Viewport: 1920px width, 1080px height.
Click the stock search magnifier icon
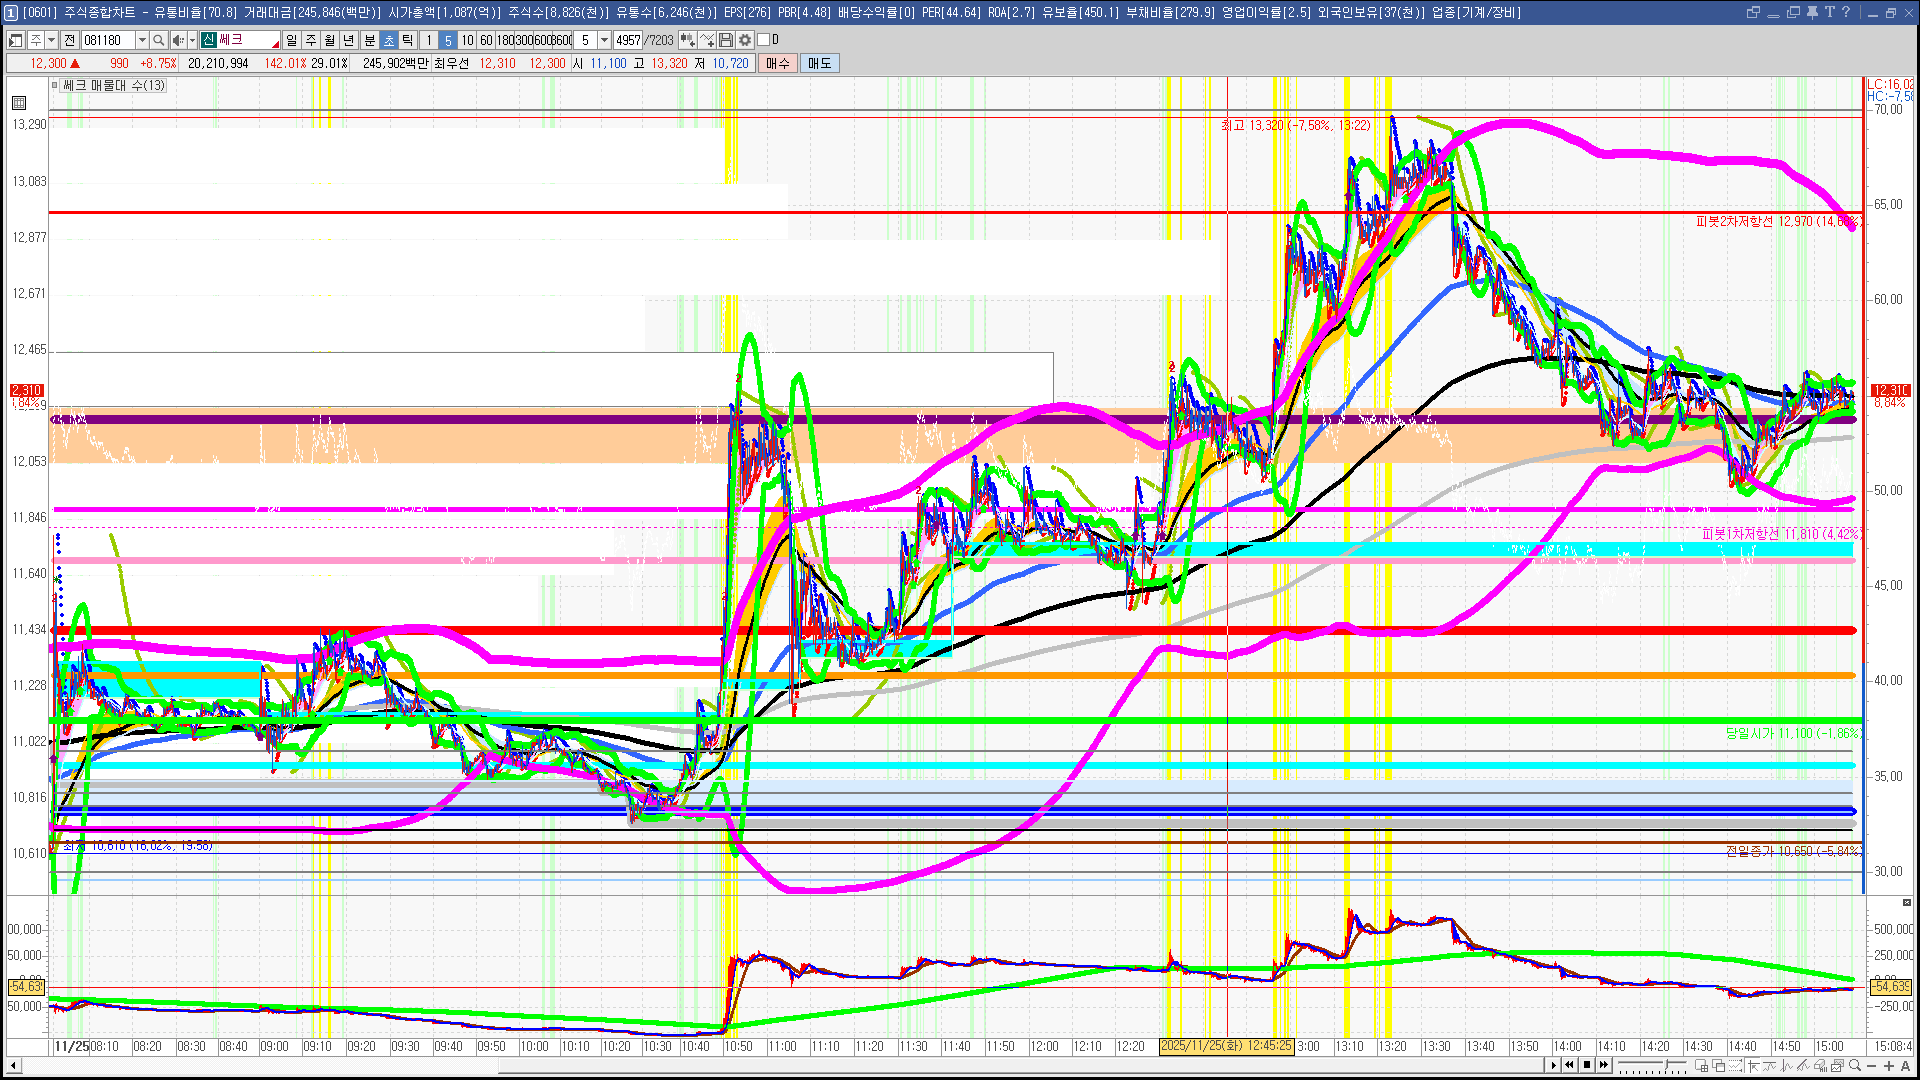click(x=158, y=40)
